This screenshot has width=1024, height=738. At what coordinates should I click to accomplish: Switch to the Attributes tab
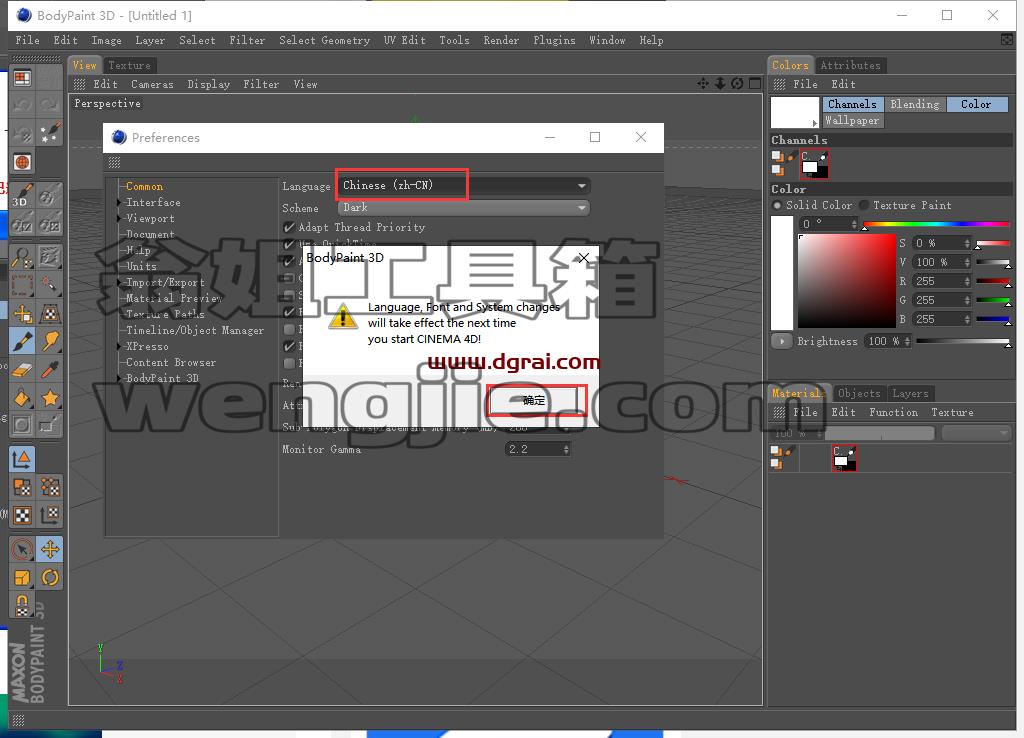click(850, 65)
